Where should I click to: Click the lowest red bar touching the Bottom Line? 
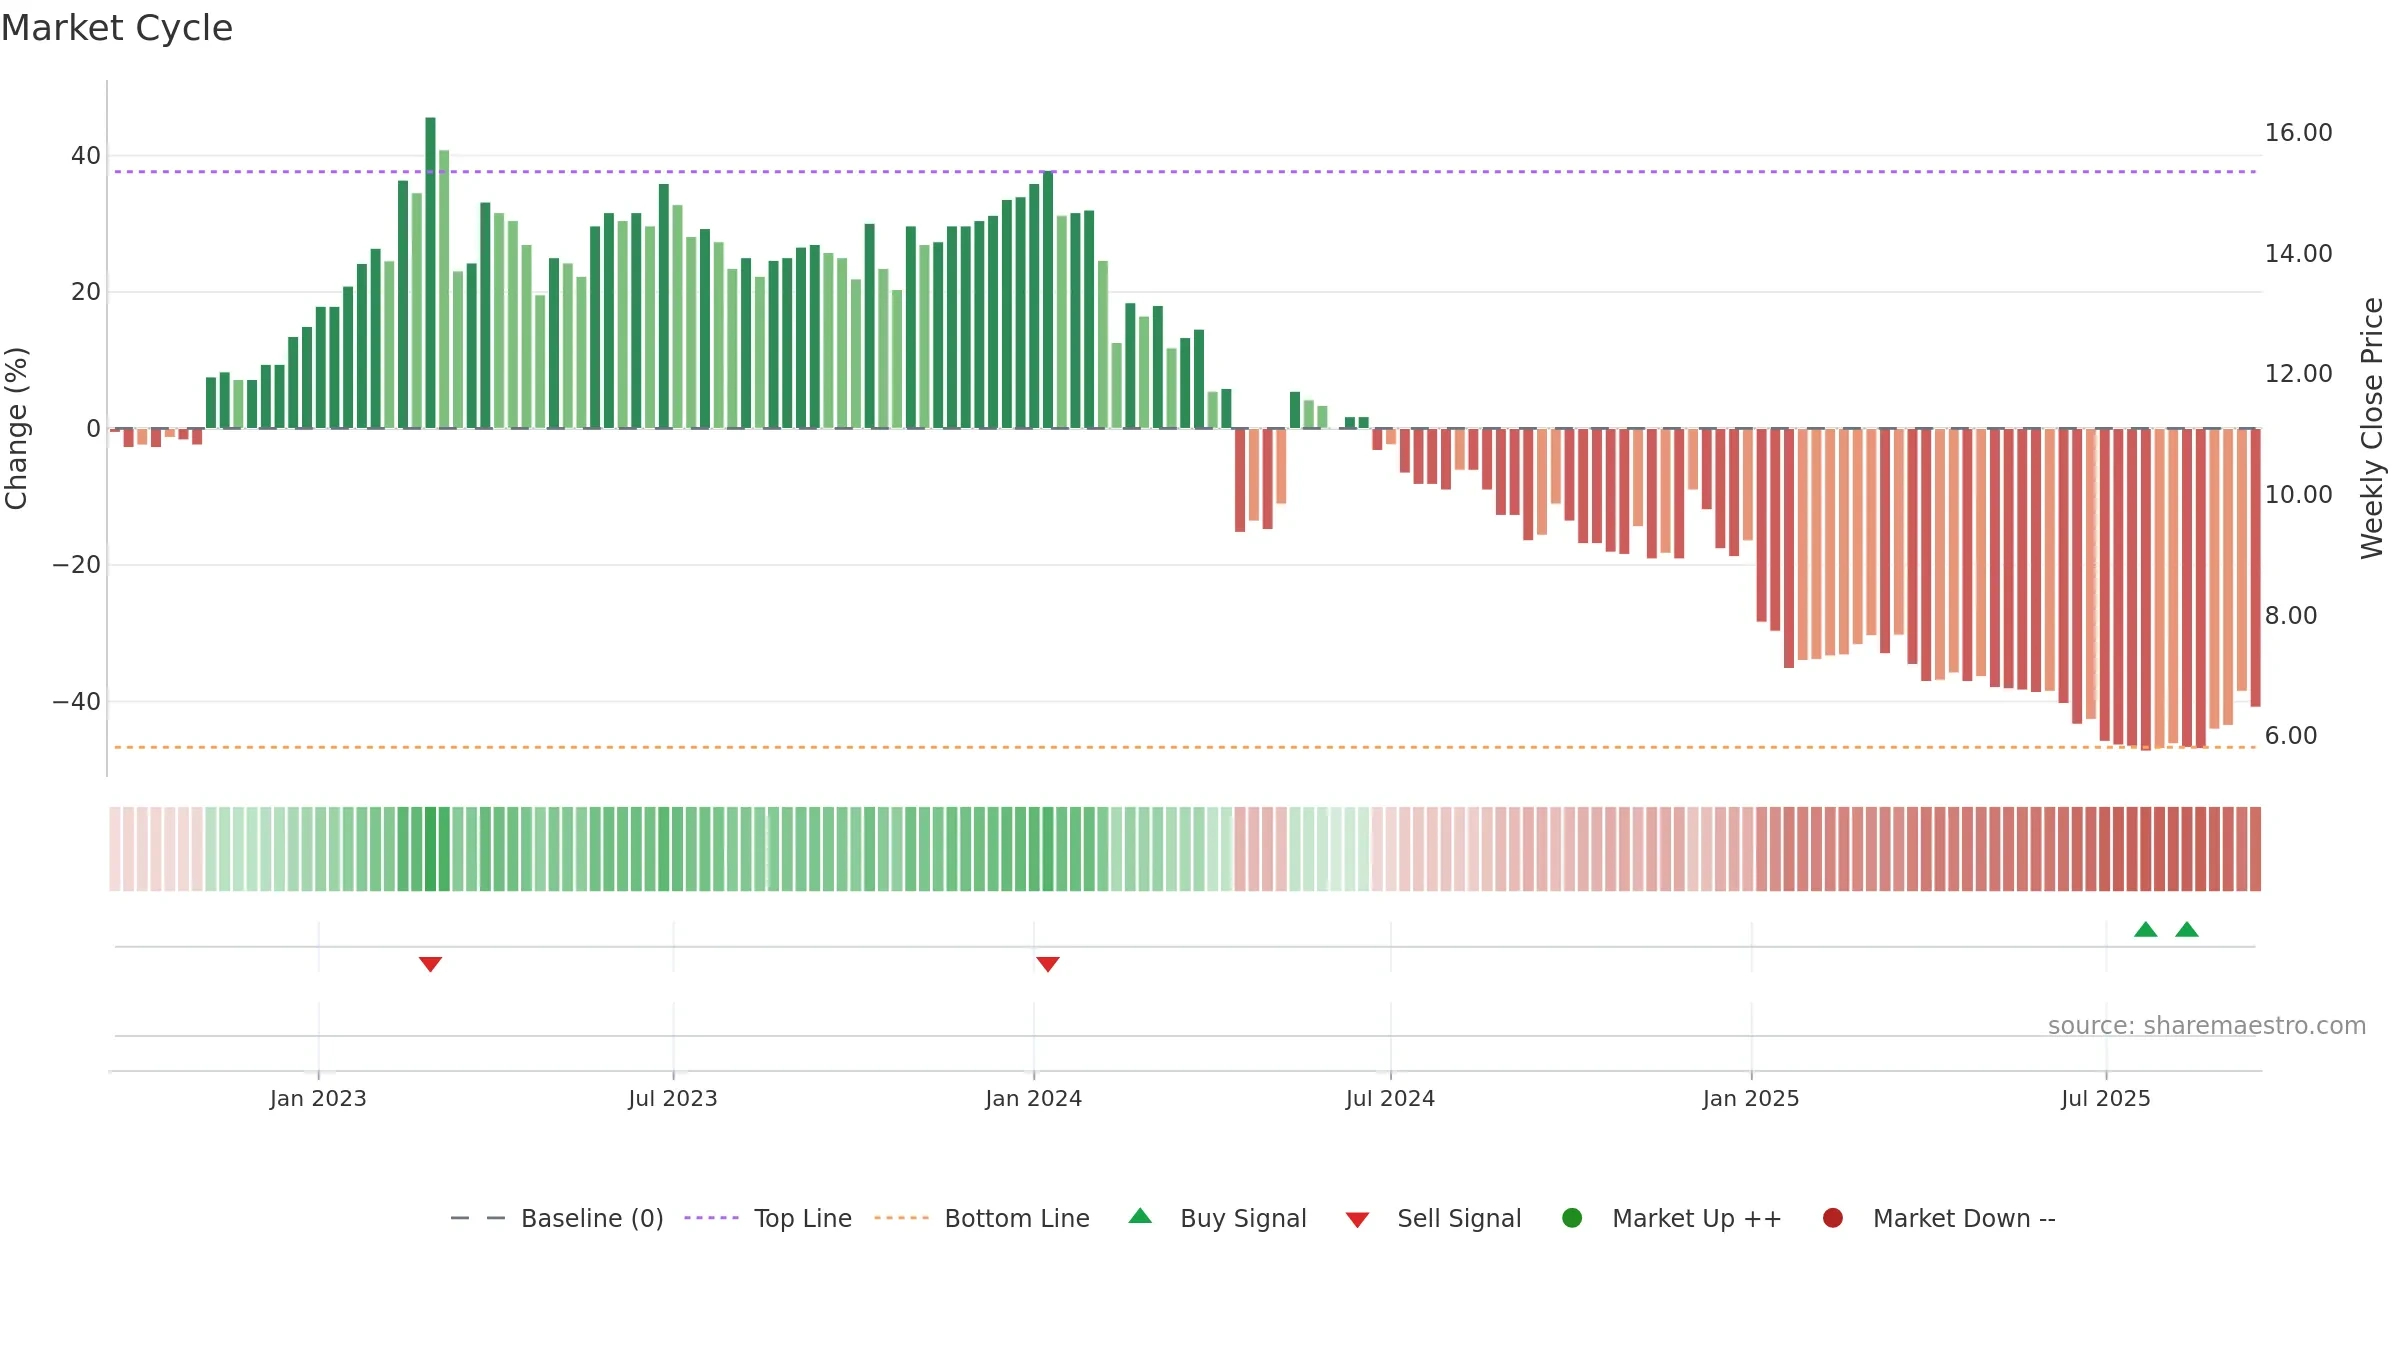tap(2146, 589)
